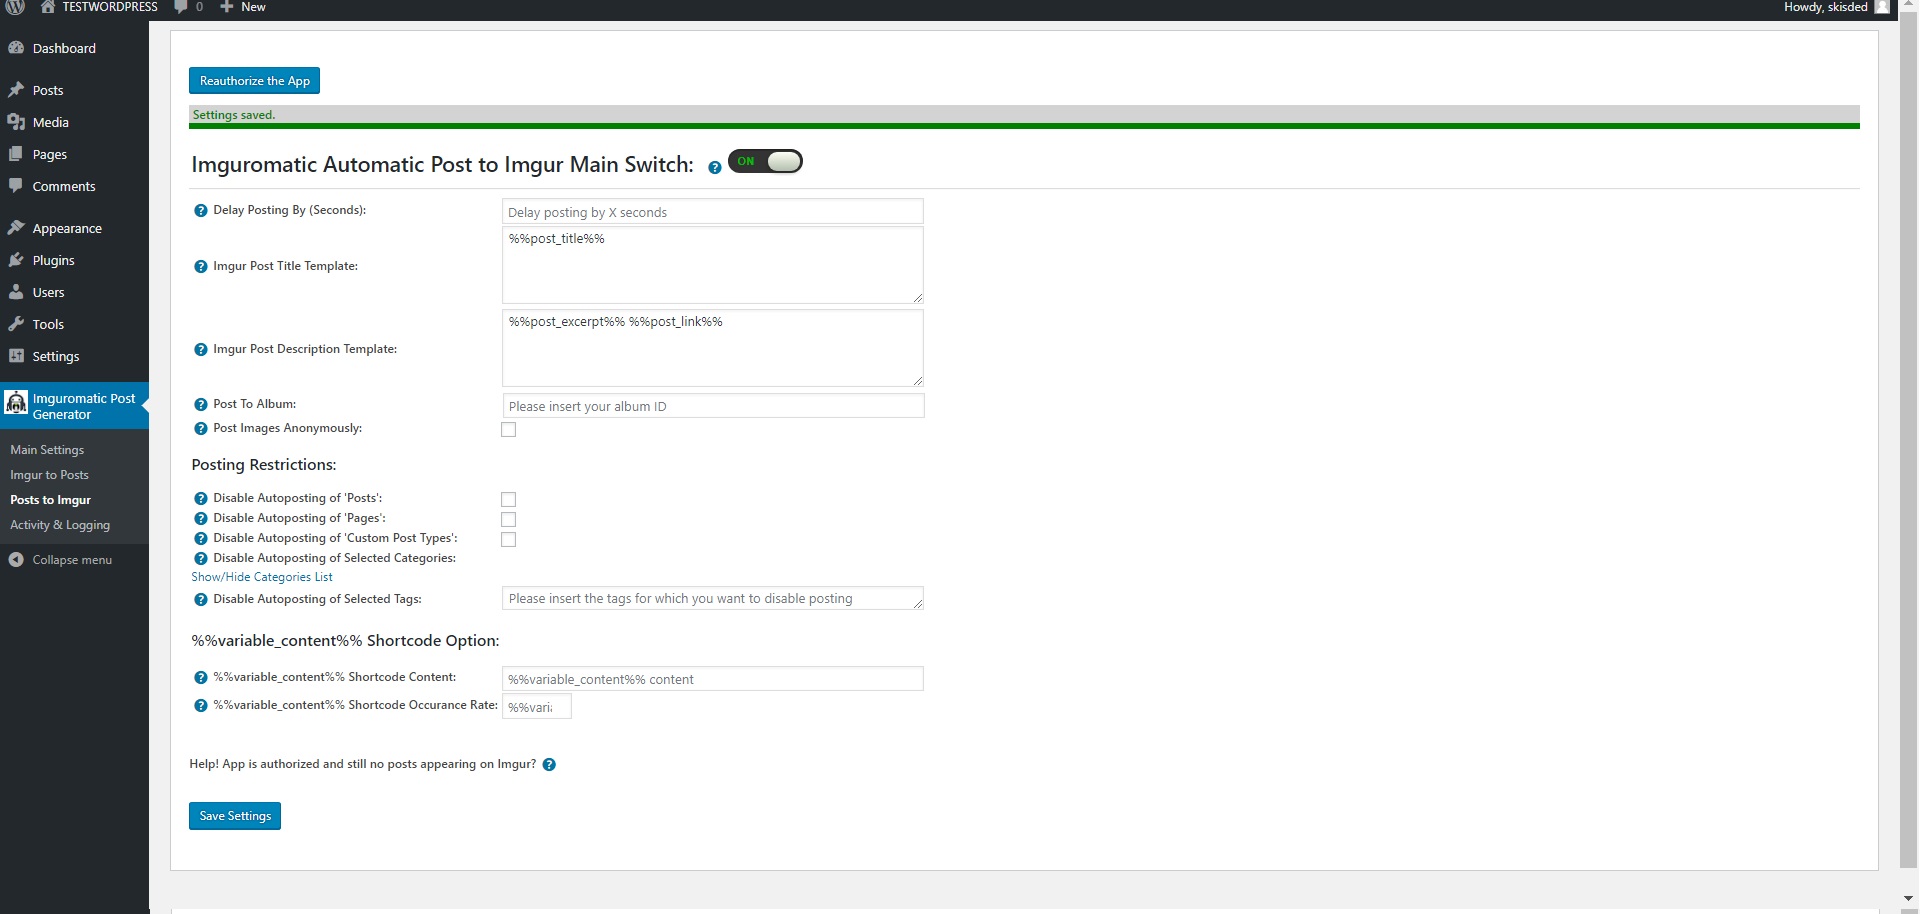Open help icon for Disable Autoposting of Selected Categories

(201, 559)
